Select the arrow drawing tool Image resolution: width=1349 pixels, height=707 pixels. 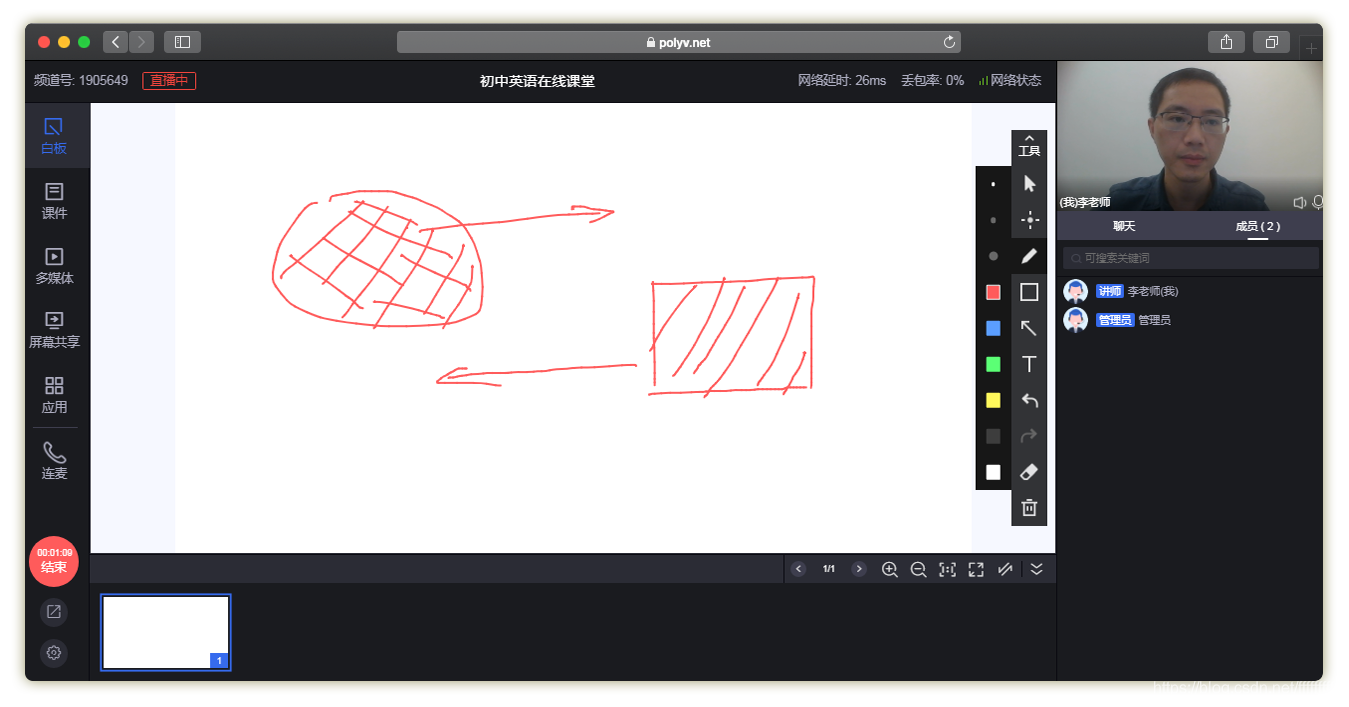pos(1029,328)
